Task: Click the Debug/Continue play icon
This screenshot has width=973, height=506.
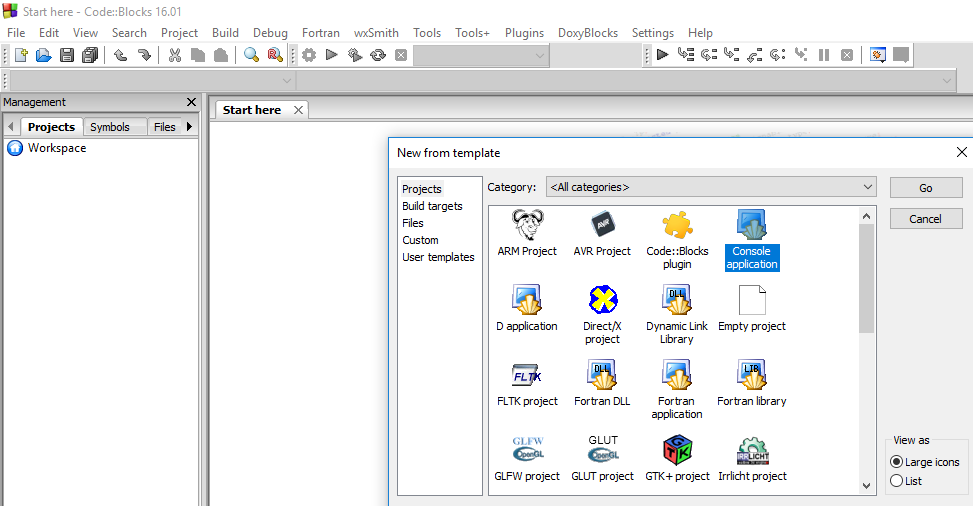Action: tap(662, 55)
